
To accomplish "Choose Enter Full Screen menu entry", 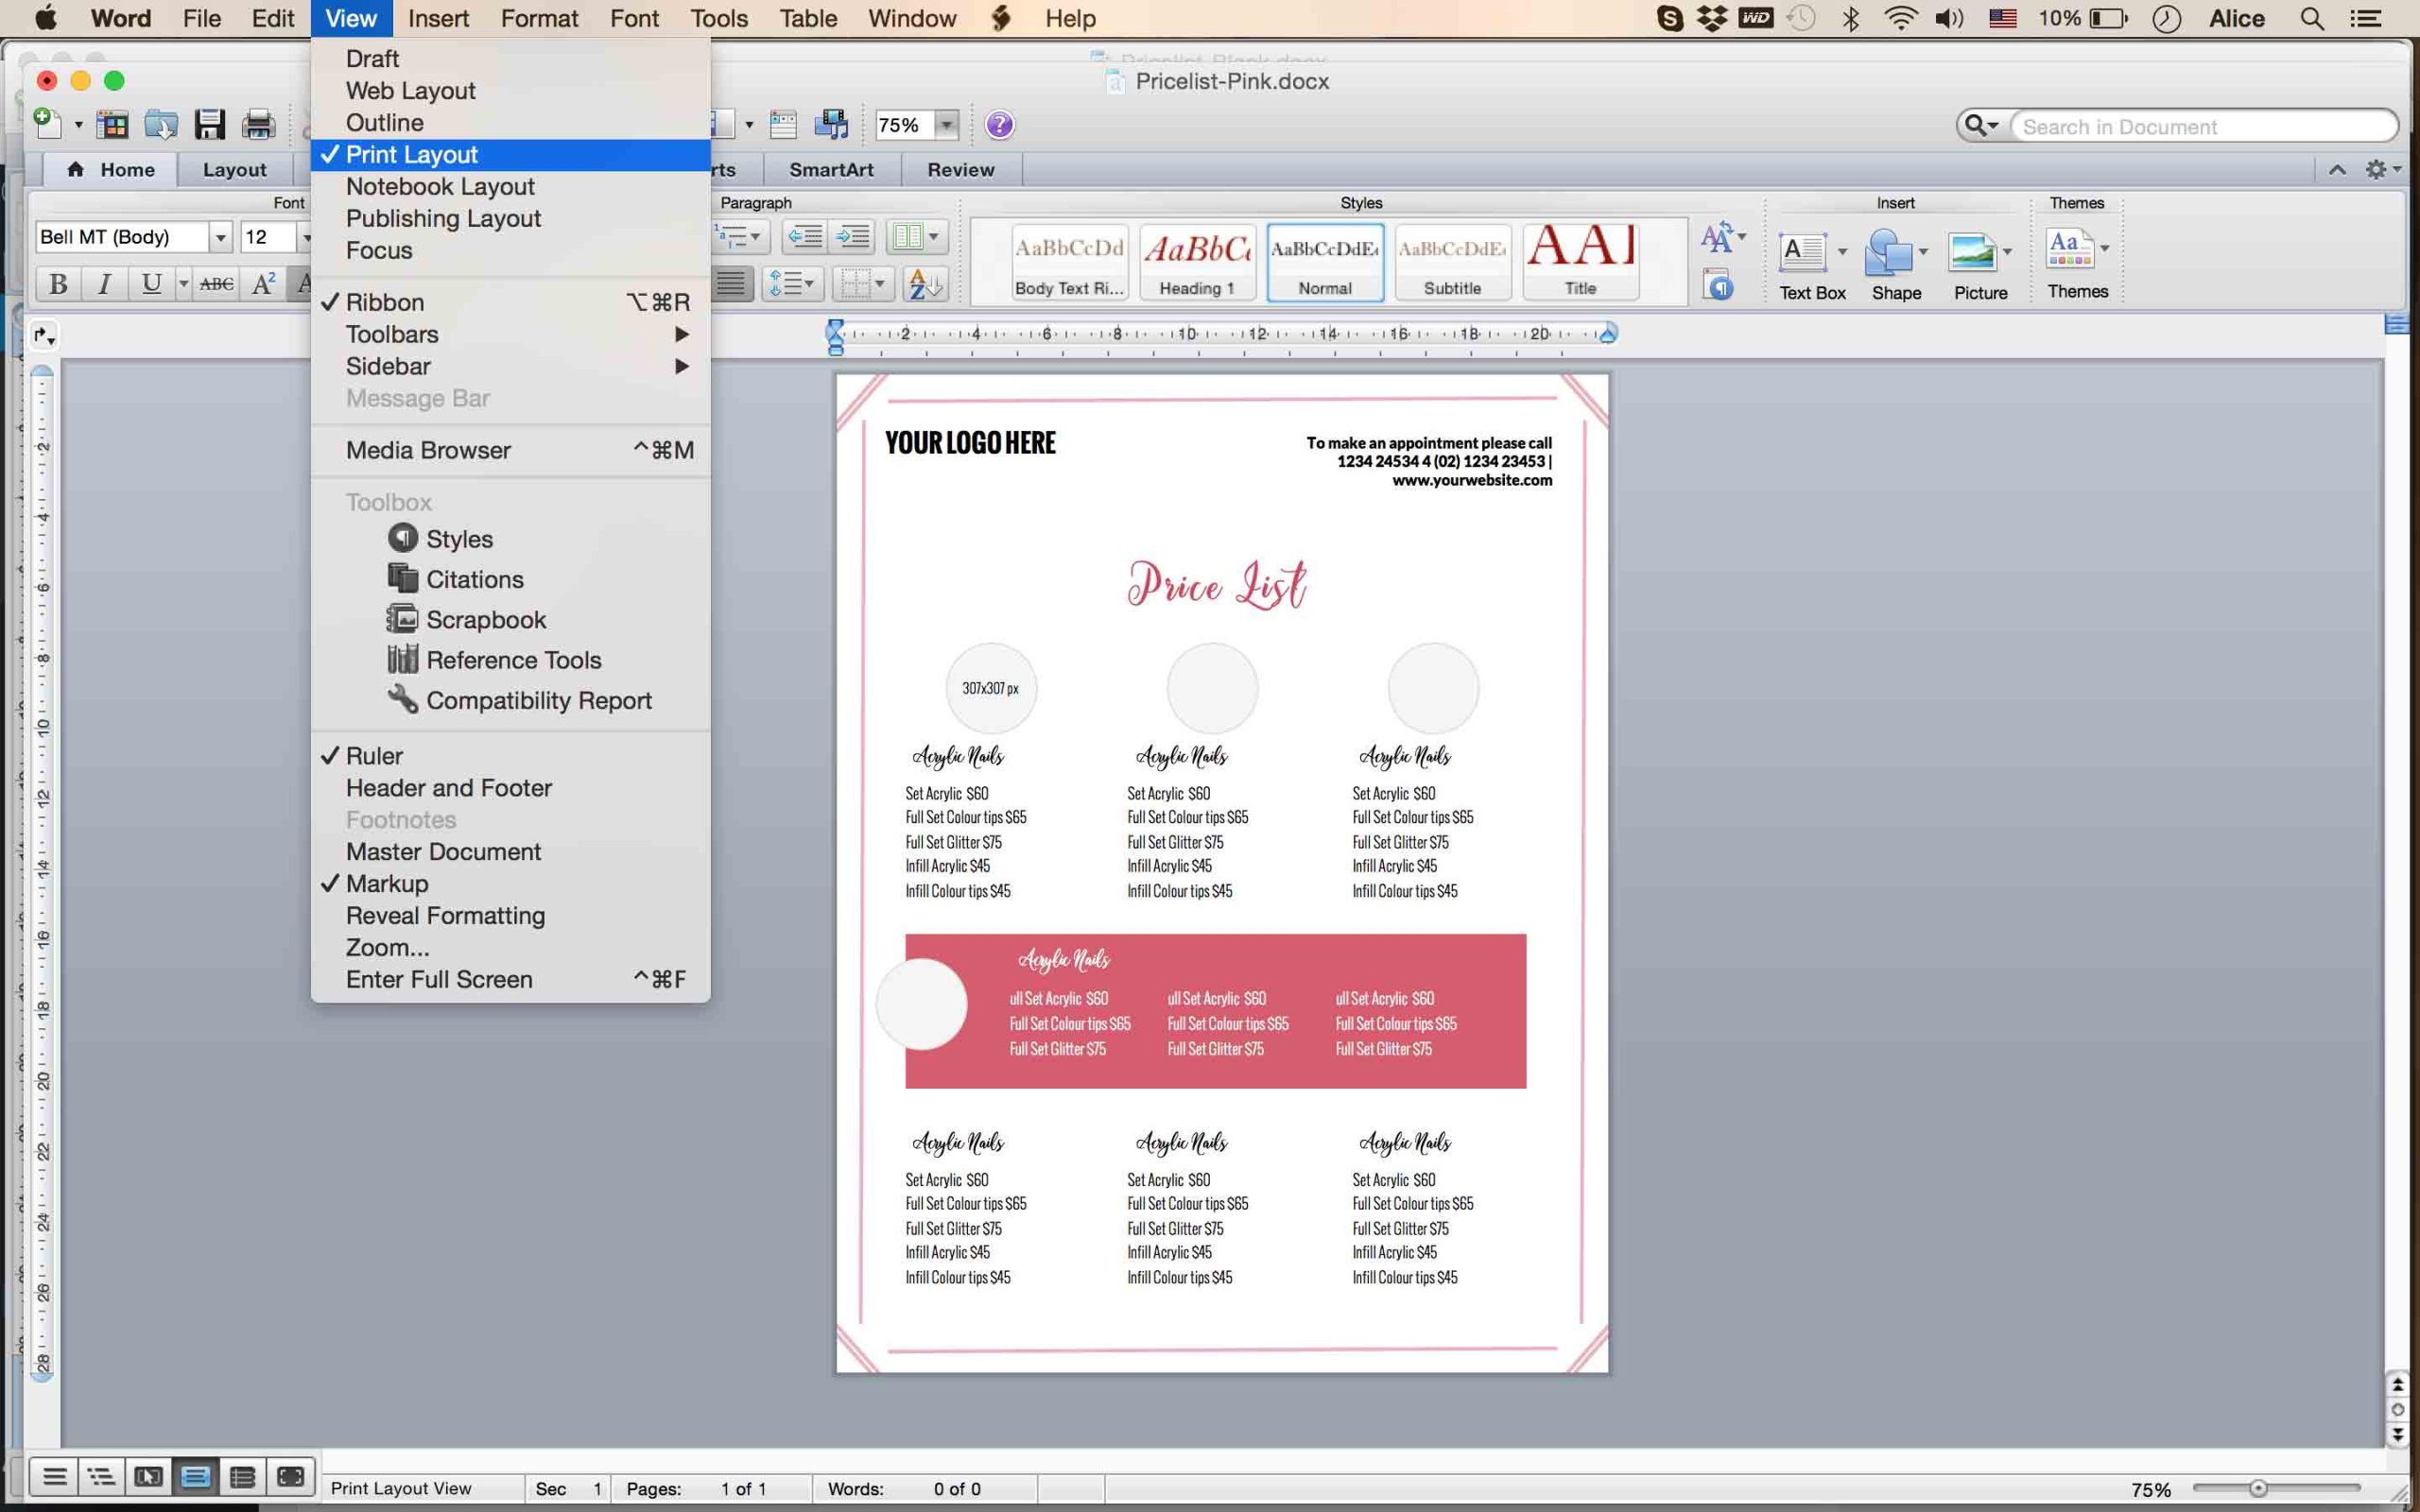I will click(439, 980).
